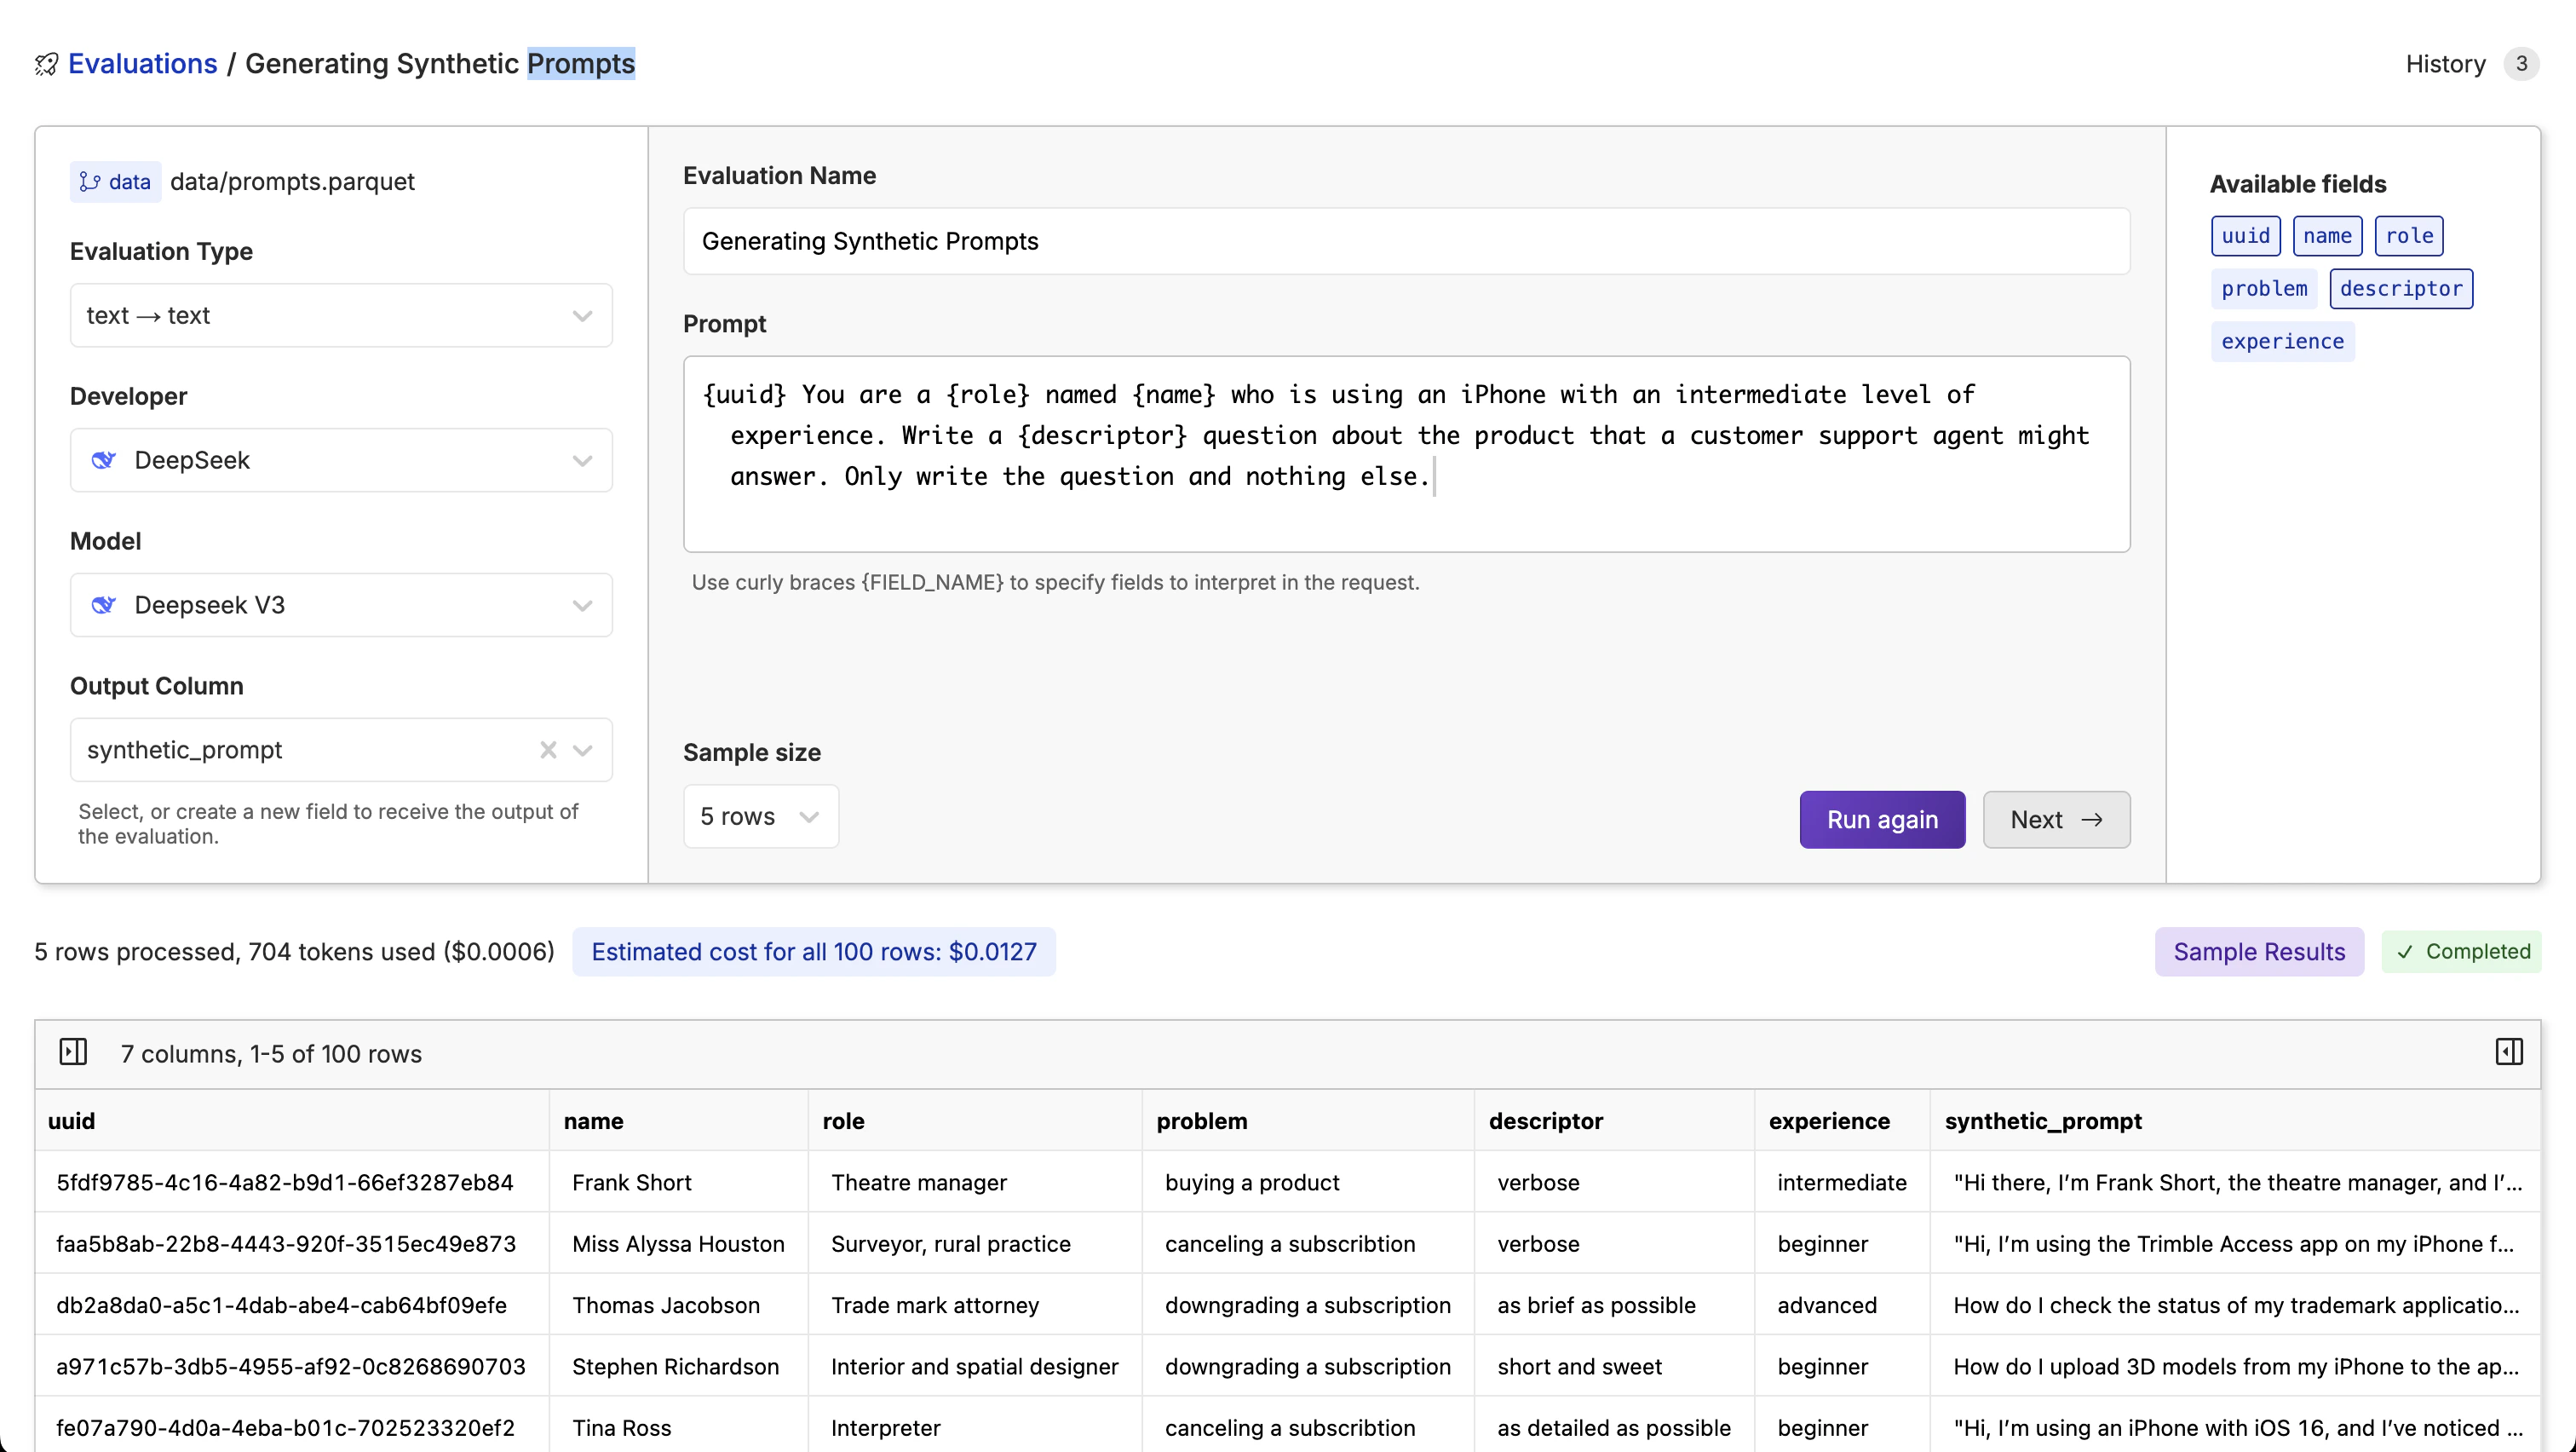Image resolution: width=2576 pixels, height=1452 pixels.
Task: Click the rocket icon beside Evaluations breadcrumb
Action: point(45,63)
